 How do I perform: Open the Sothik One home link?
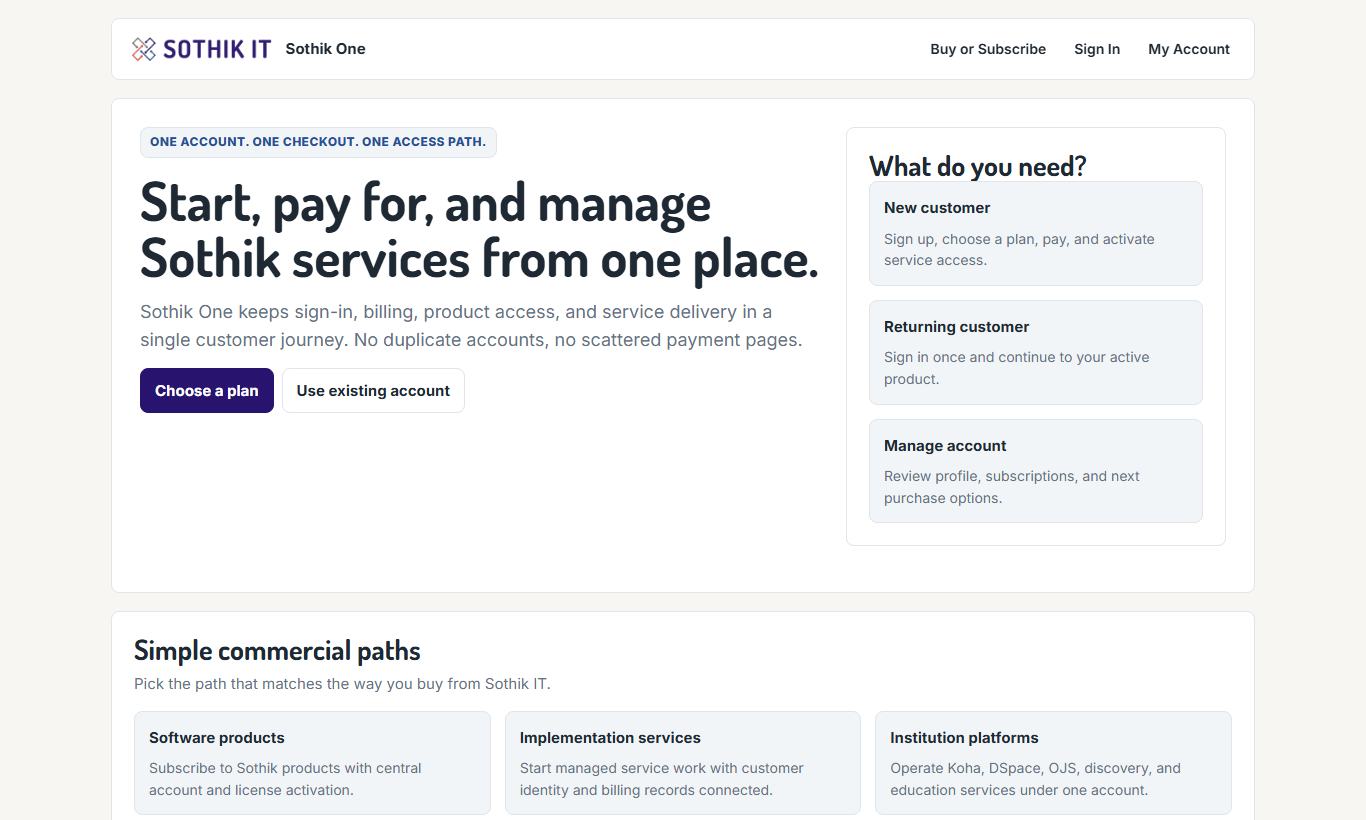pyautogui.click(x=325, y=49)
